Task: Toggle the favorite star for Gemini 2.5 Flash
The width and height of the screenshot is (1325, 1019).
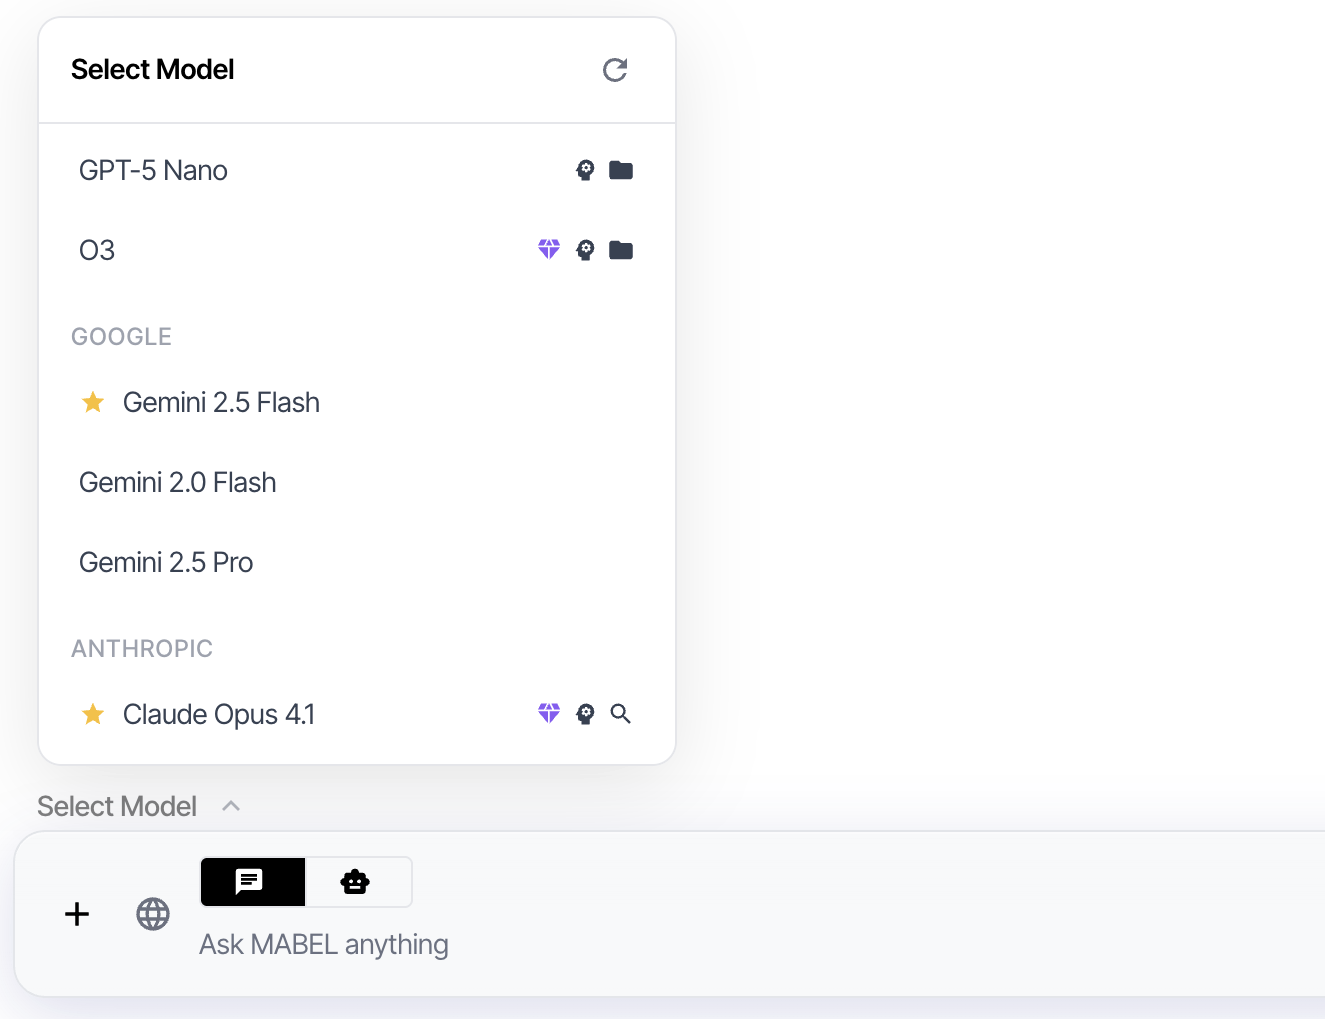Action: (x=93, y=402)
